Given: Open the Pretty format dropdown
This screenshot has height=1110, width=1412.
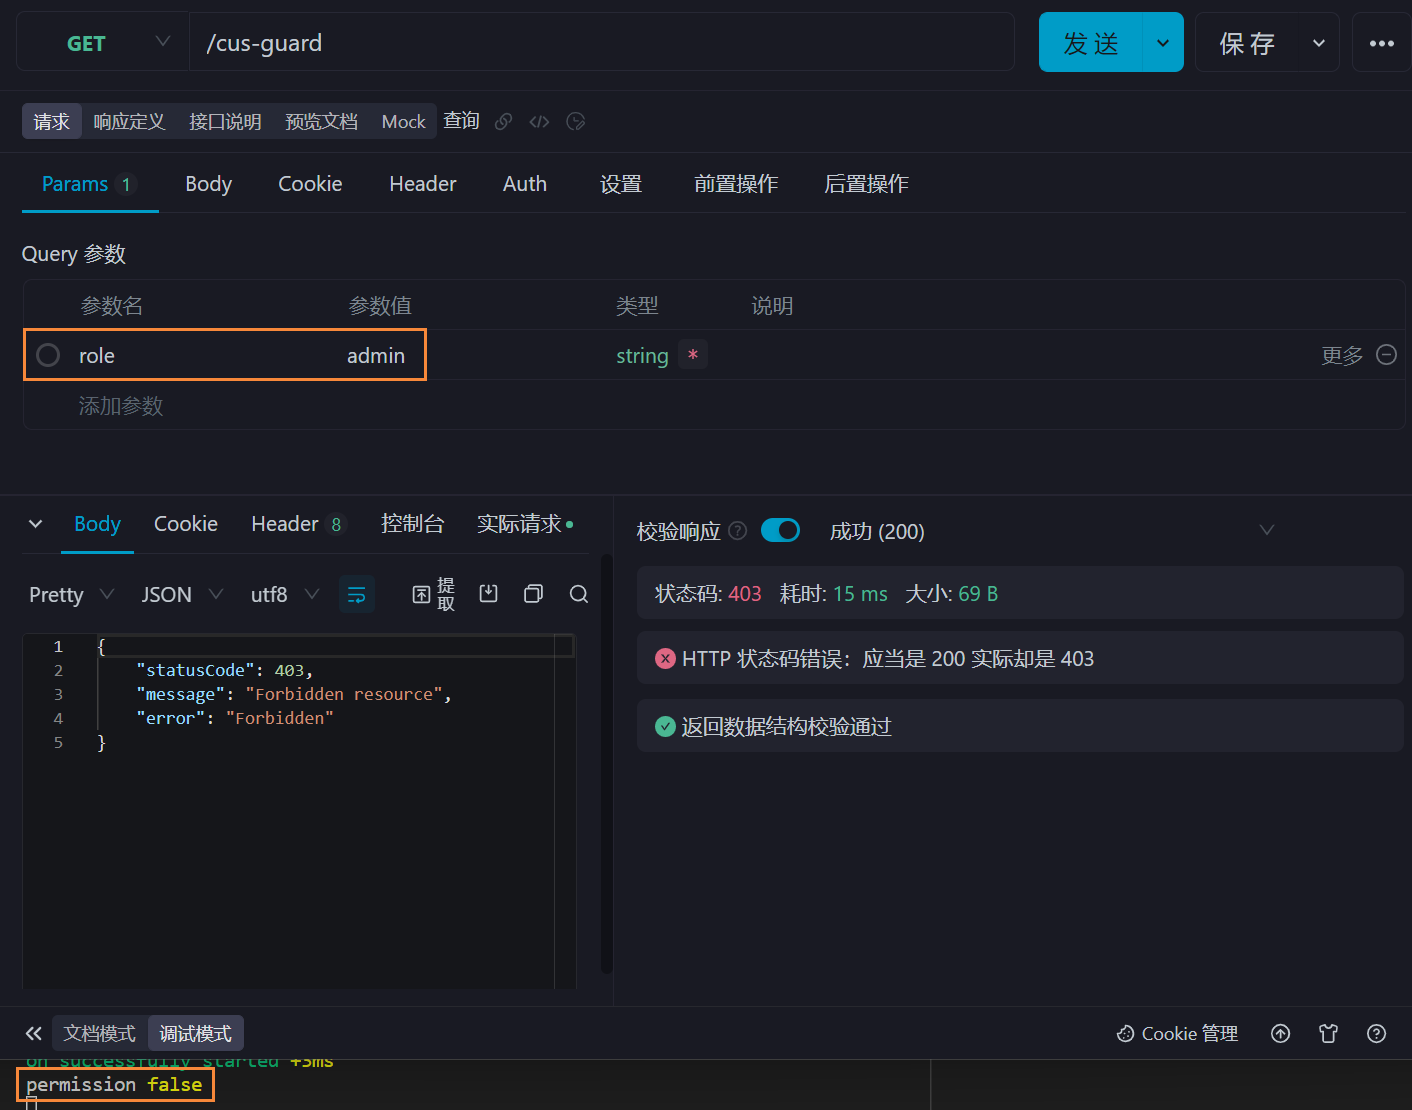Looking at the screenshot, I should click(71, 595).
